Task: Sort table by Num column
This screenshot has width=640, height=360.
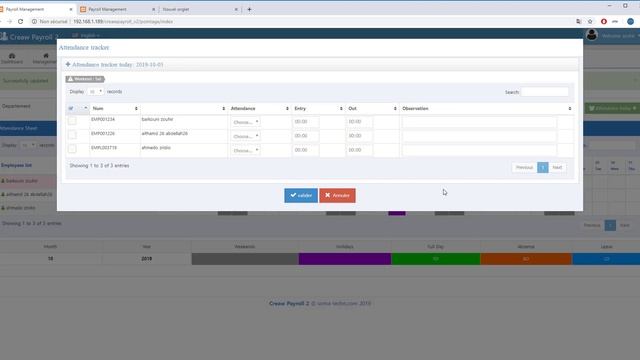Action: pos(115,109)
